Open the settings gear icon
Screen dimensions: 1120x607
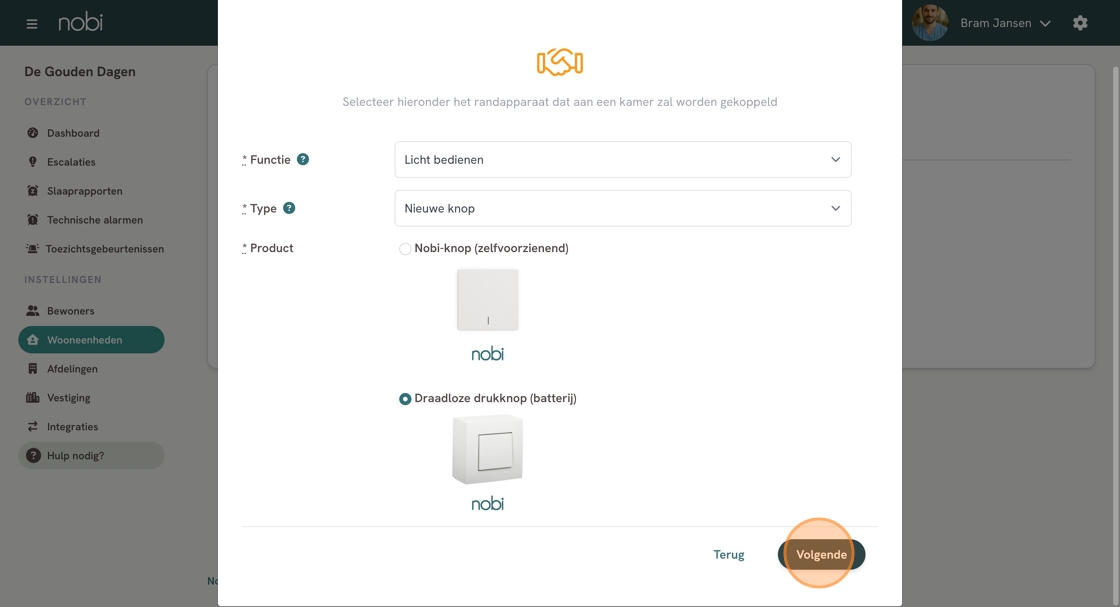point(1080,23)
